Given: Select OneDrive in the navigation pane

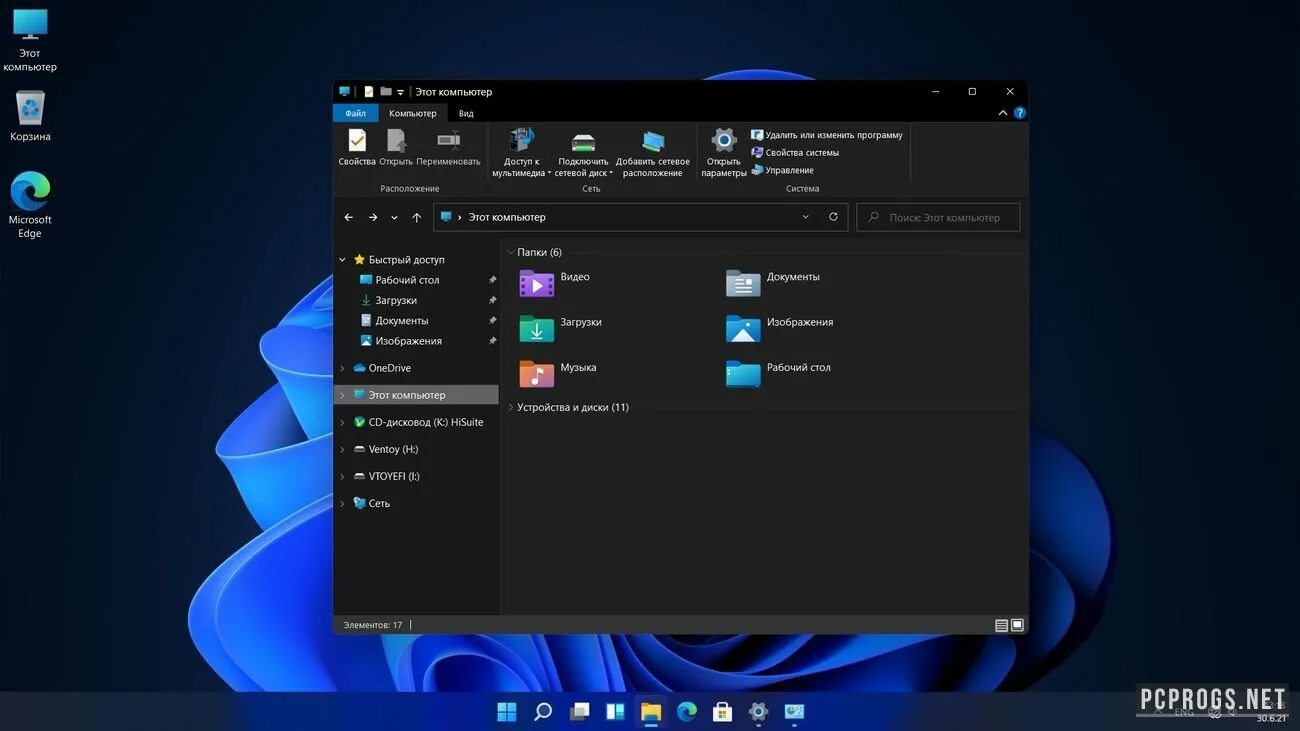Looking at the screenshot, I should tap(389, 368).
